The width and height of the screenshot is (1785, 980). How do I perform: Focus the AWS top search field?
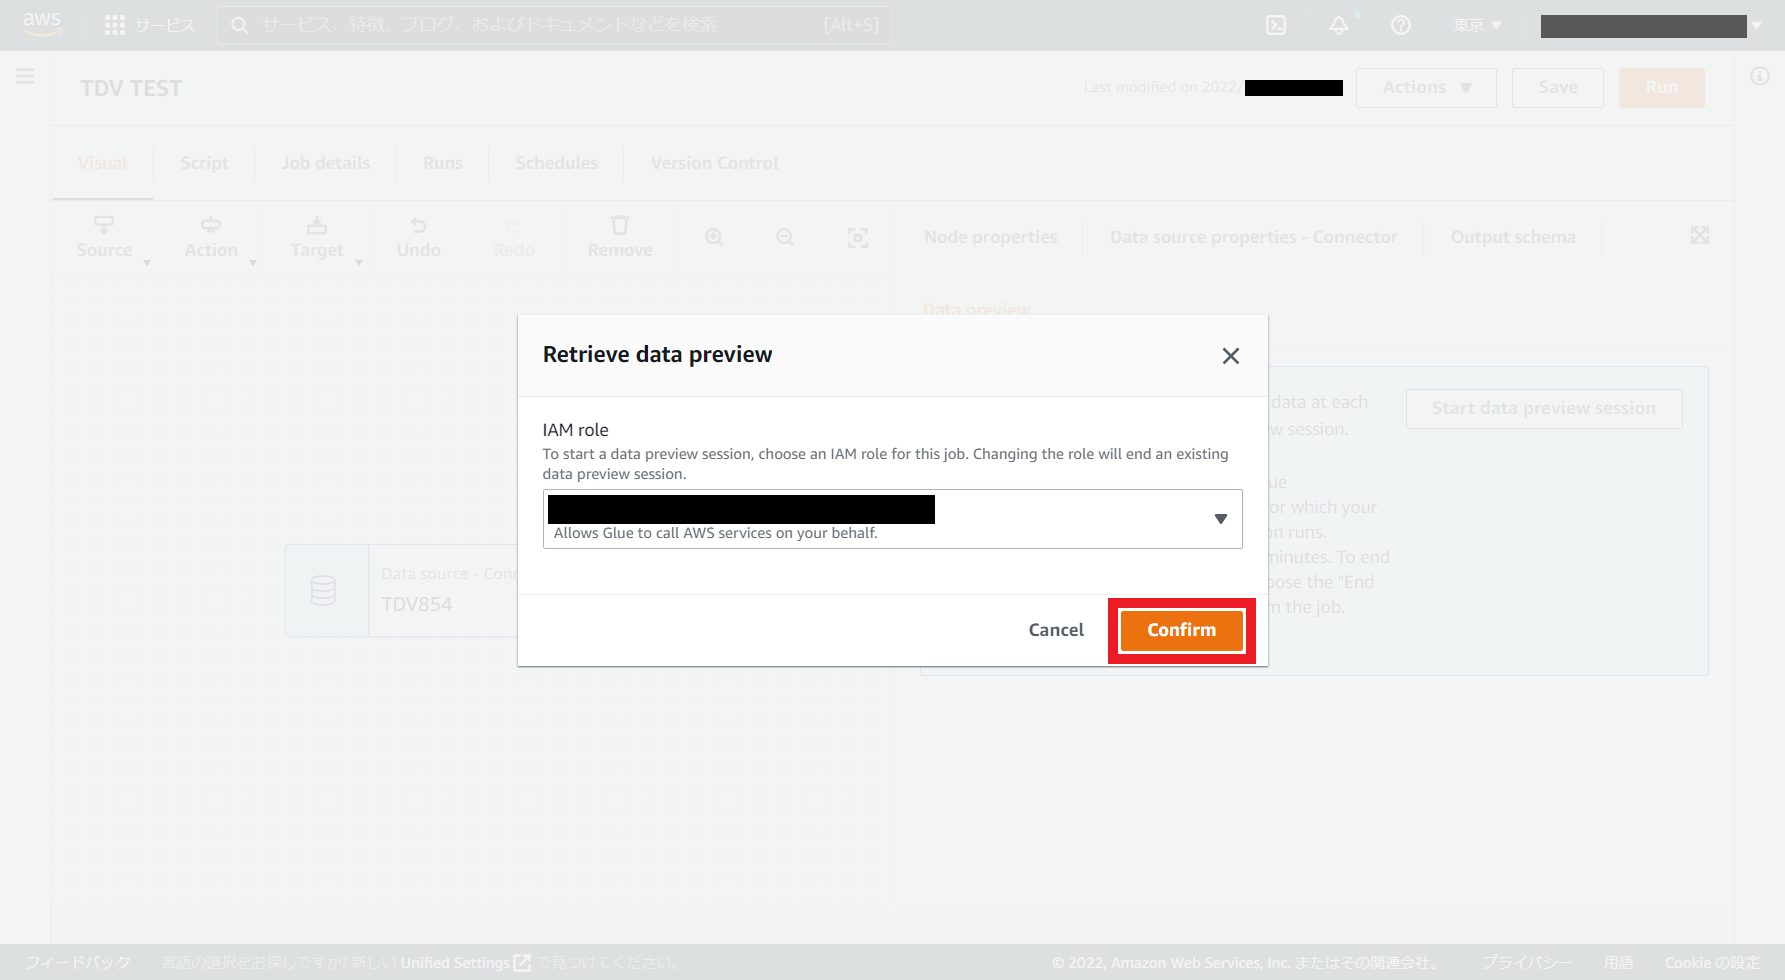point(554,25)
